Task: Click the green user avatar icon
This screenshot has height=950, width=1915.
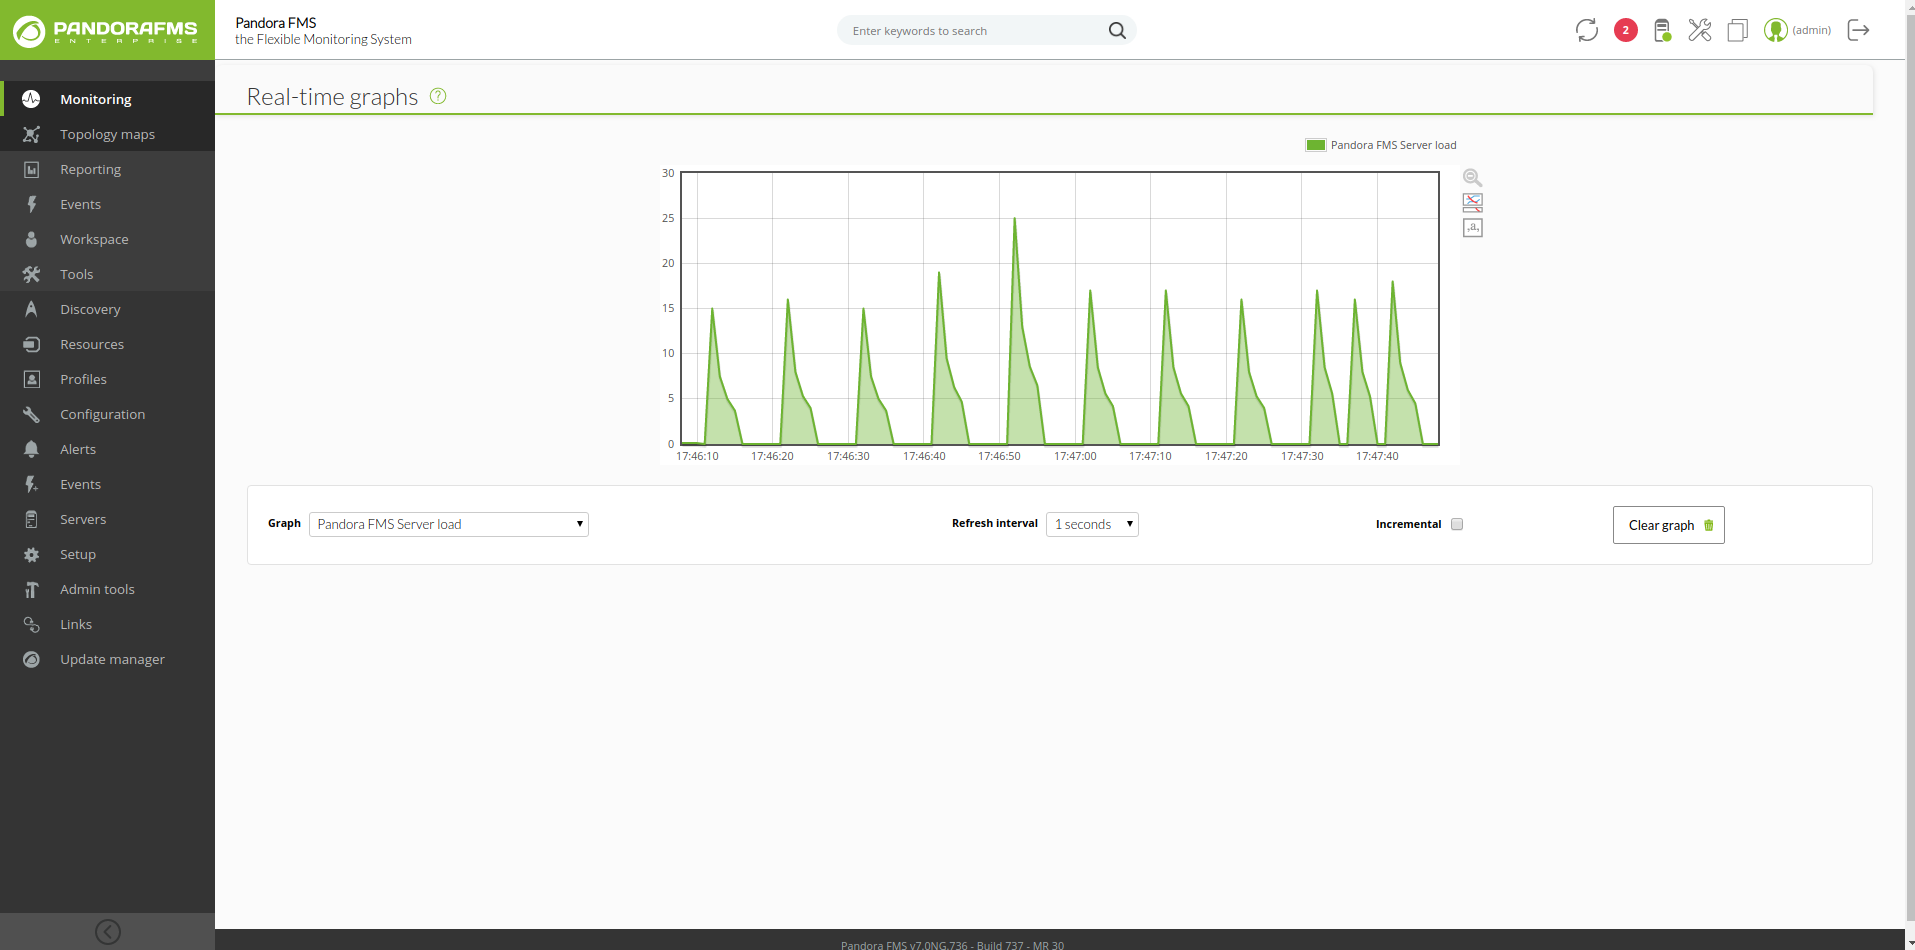Action: tap(1776, 30)
